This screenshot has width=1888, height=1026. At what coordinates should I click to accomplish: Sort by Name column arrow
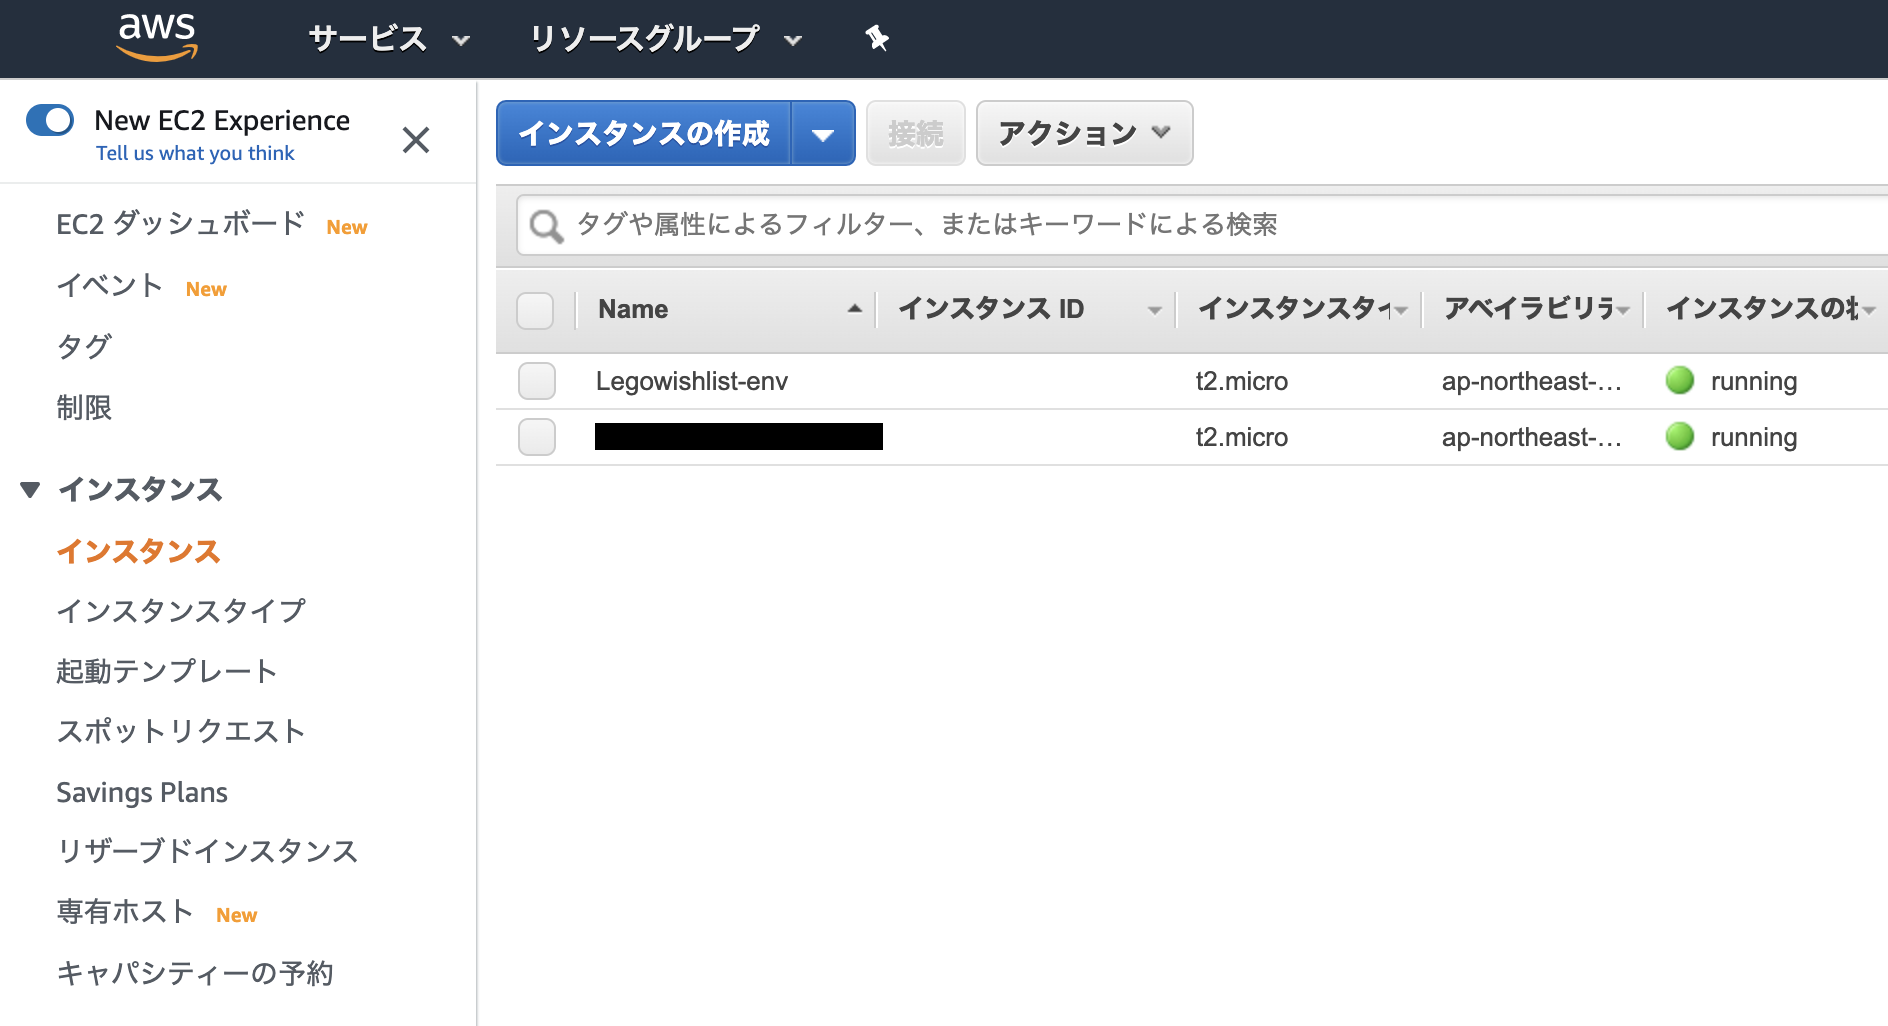855,309
